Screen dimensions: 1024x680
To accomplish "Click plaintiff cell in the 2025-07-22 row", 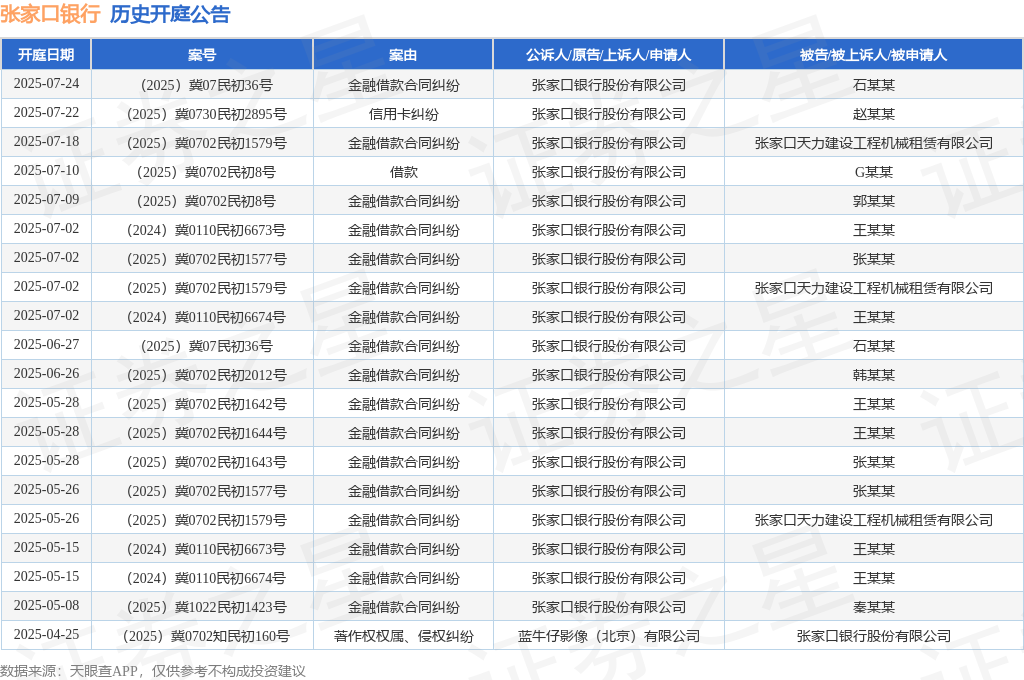I will [x=609, y=114].
